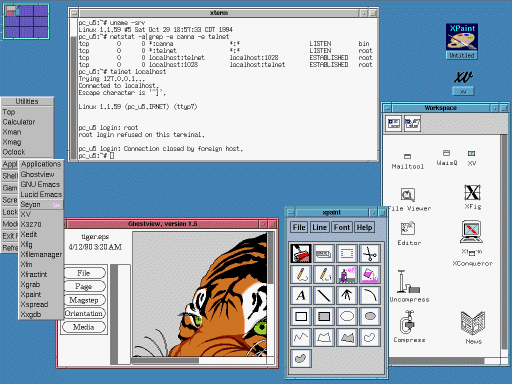
Task: Select the unfilled rectangle shape tool
Action: (x=301, y=316)
